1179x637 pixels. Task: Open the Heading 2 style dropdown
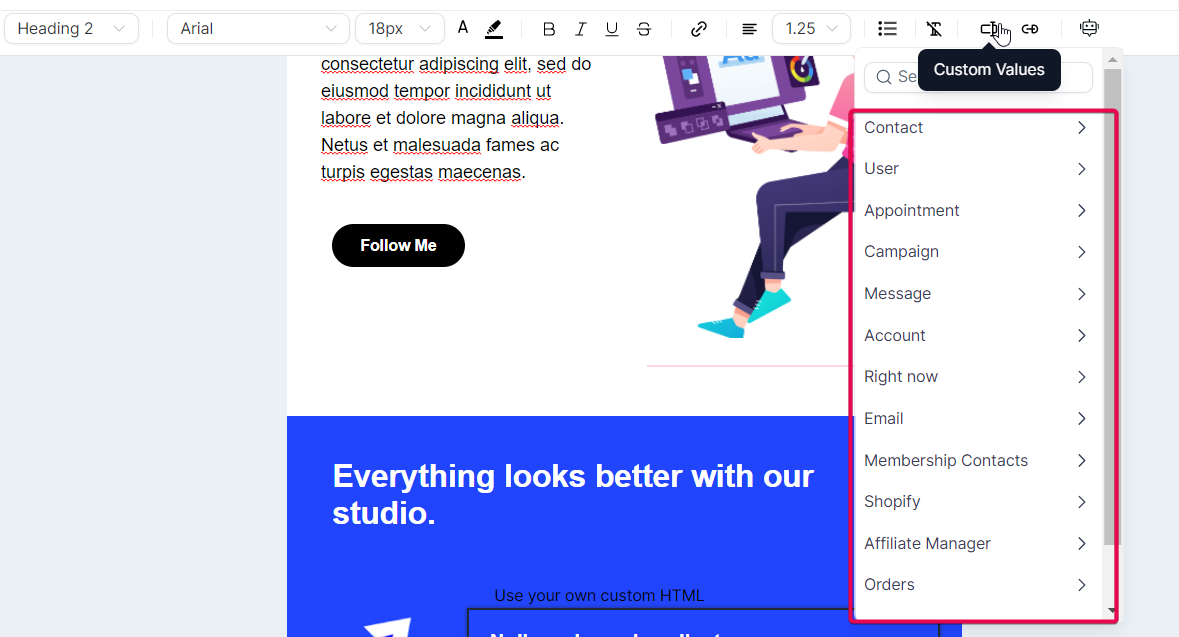pos(71,29)
